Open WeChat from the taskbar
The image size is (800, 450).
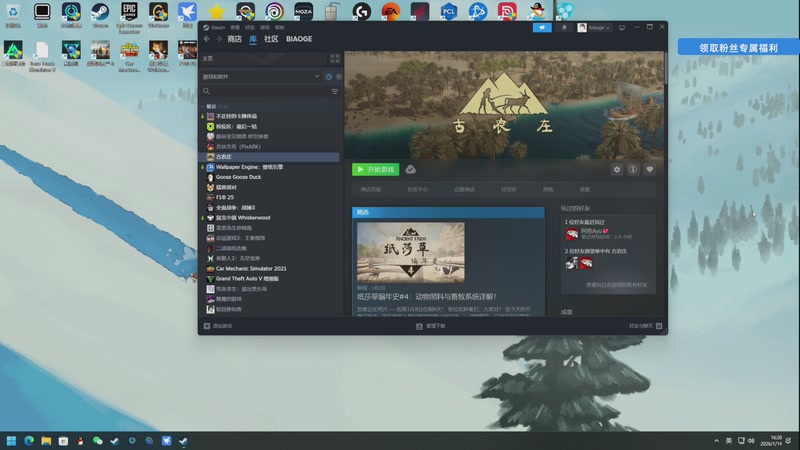(x=97, y=441)
